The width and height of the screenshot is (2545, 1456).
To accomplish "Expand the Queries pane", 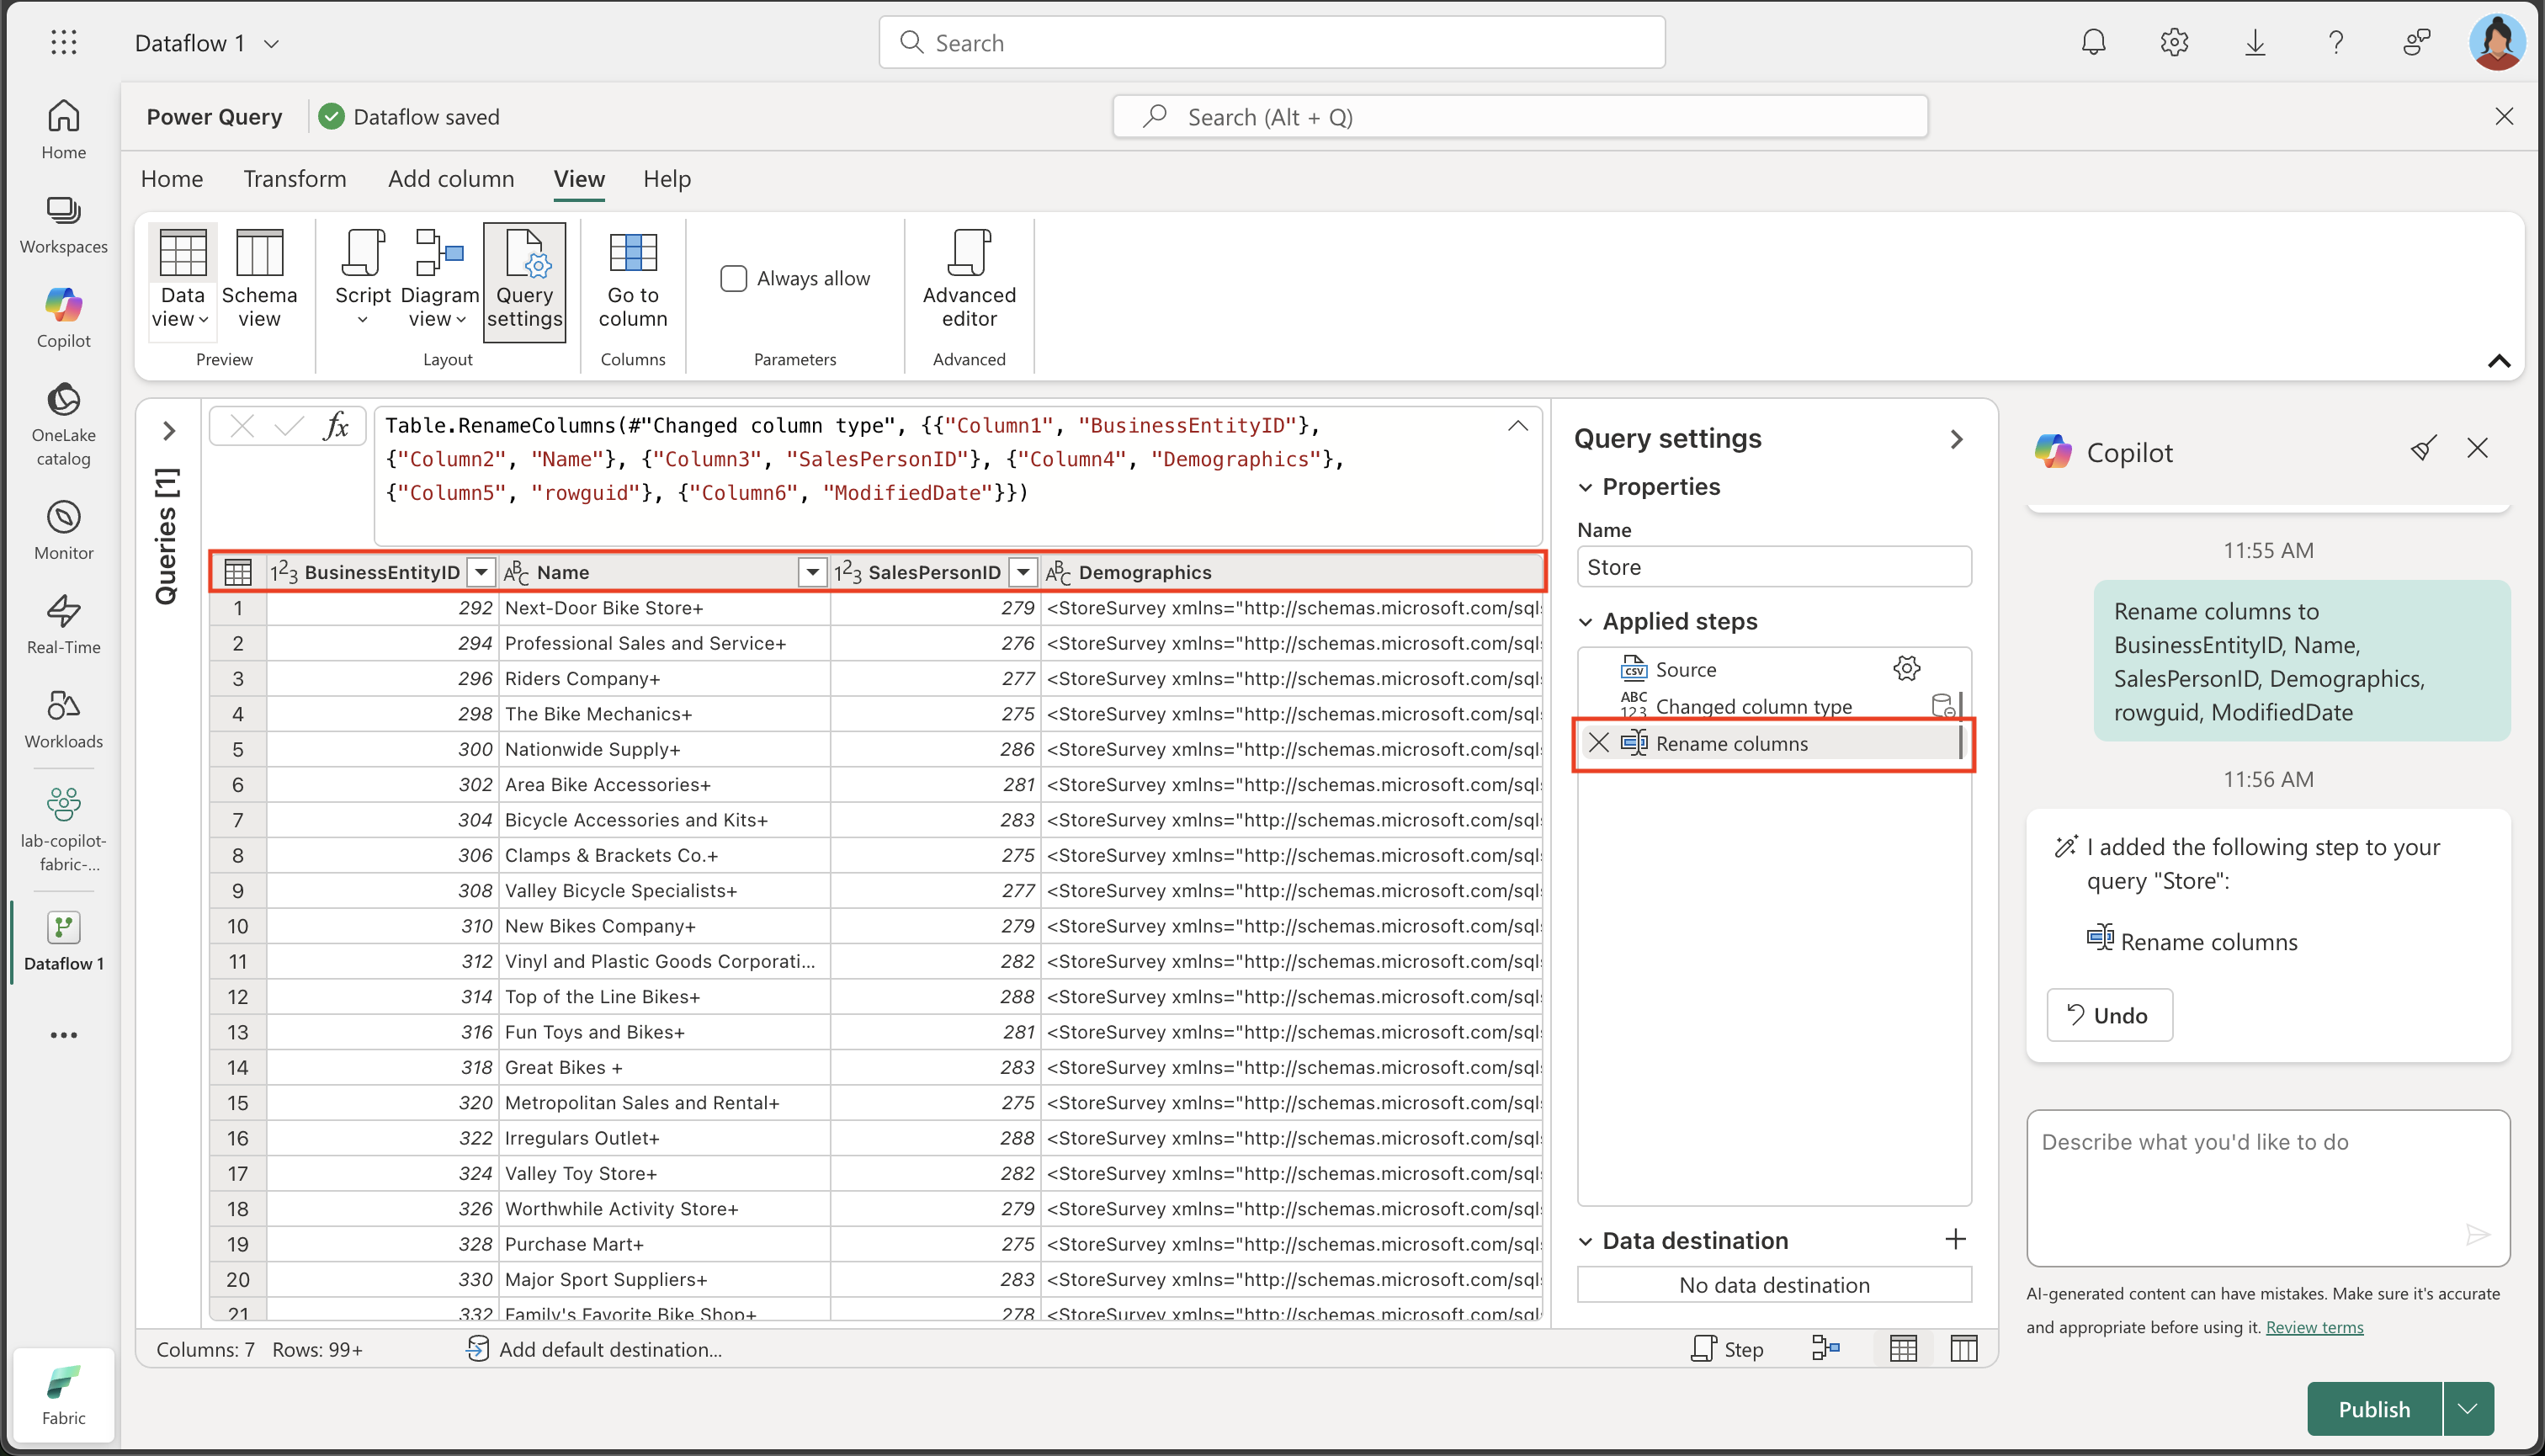I will (x=169, y=431).
